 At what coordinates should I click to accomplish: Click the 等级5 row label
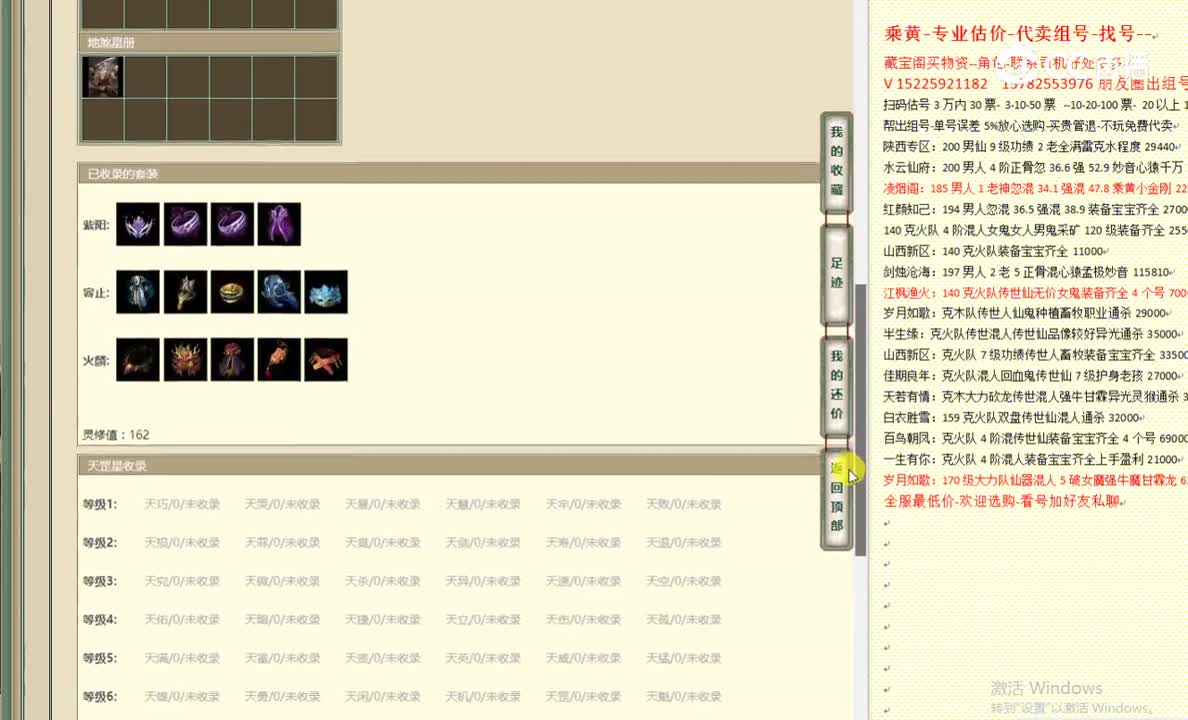100,658
